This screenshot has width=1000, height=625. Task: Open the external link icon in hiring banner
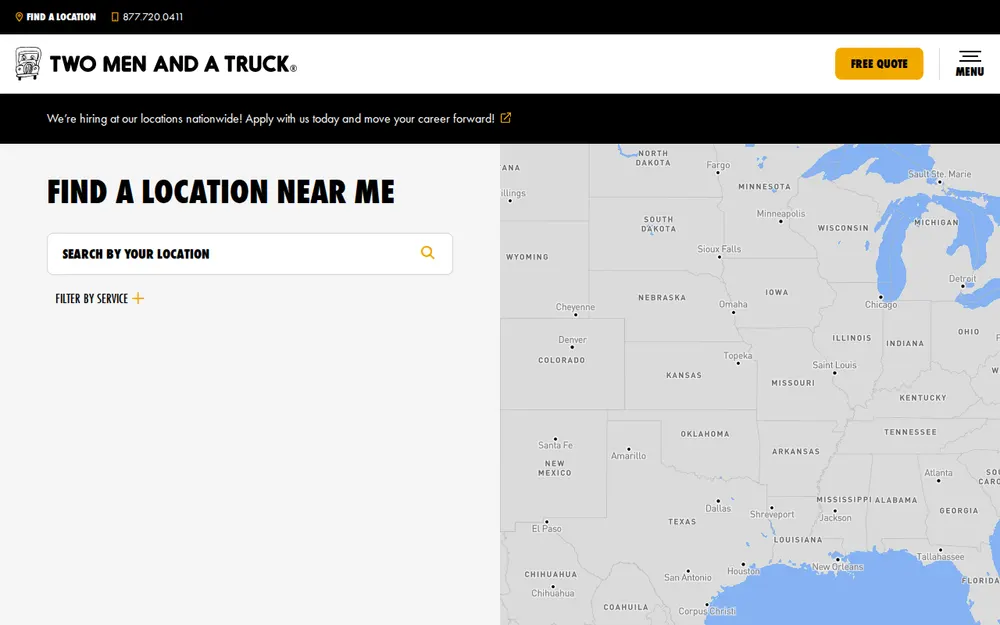pos(506,118)
